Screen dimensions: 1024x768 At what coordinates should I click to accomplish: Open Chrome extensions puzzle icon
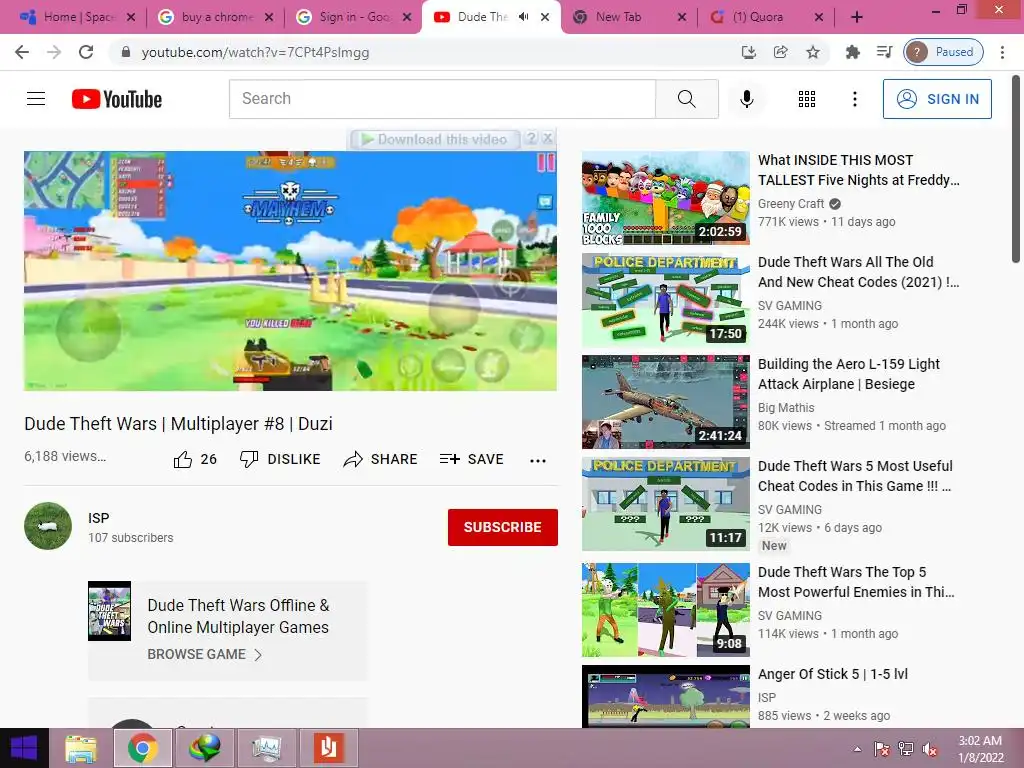tap(852, 52)
